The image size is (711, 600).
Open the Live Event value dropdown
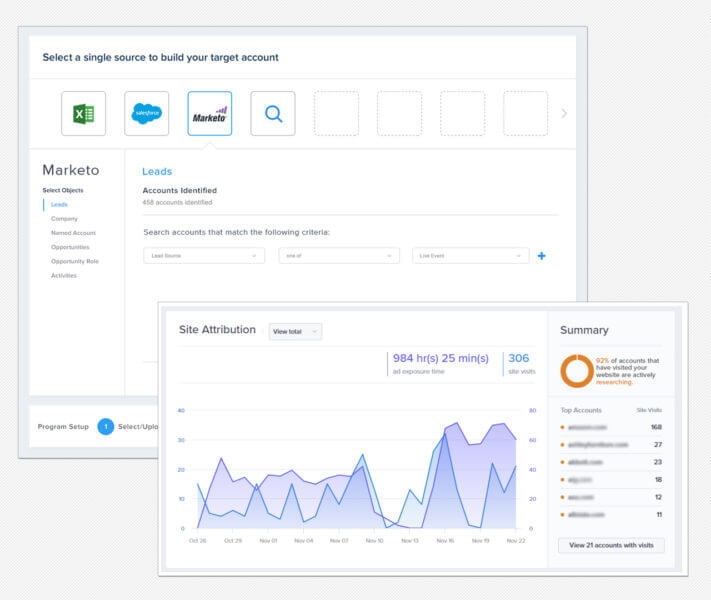coord(471,256)
